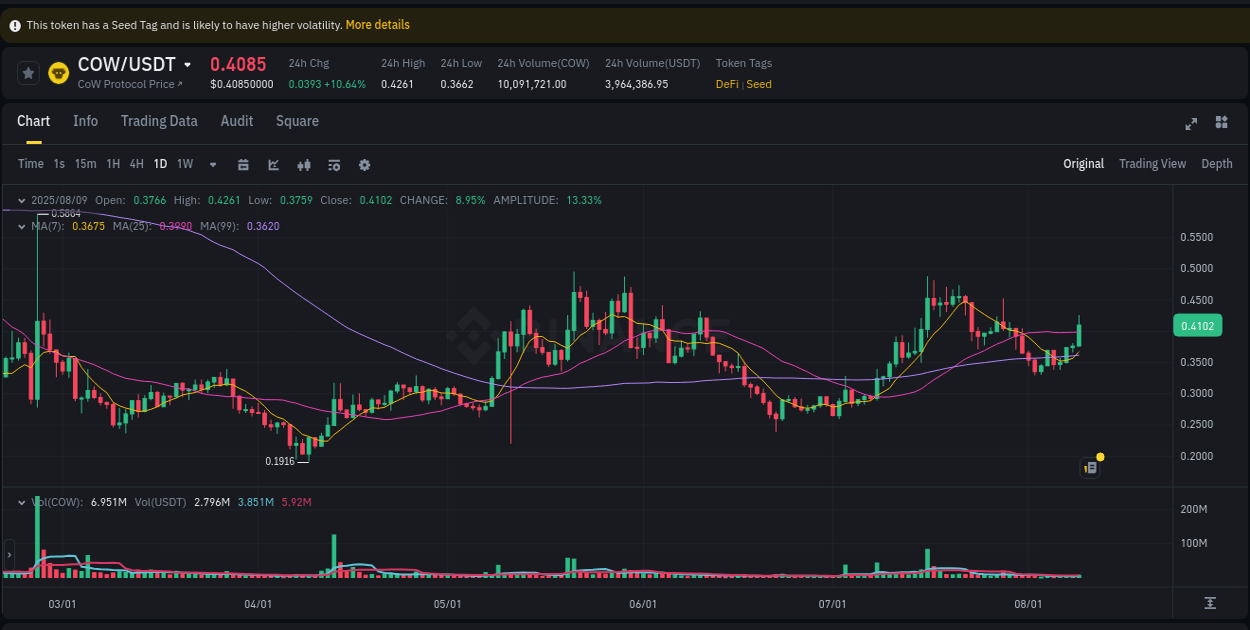The image size is (1250, 630).
Task: Collapse the OHLC info row chevron
Action: [x=21, y=200]
